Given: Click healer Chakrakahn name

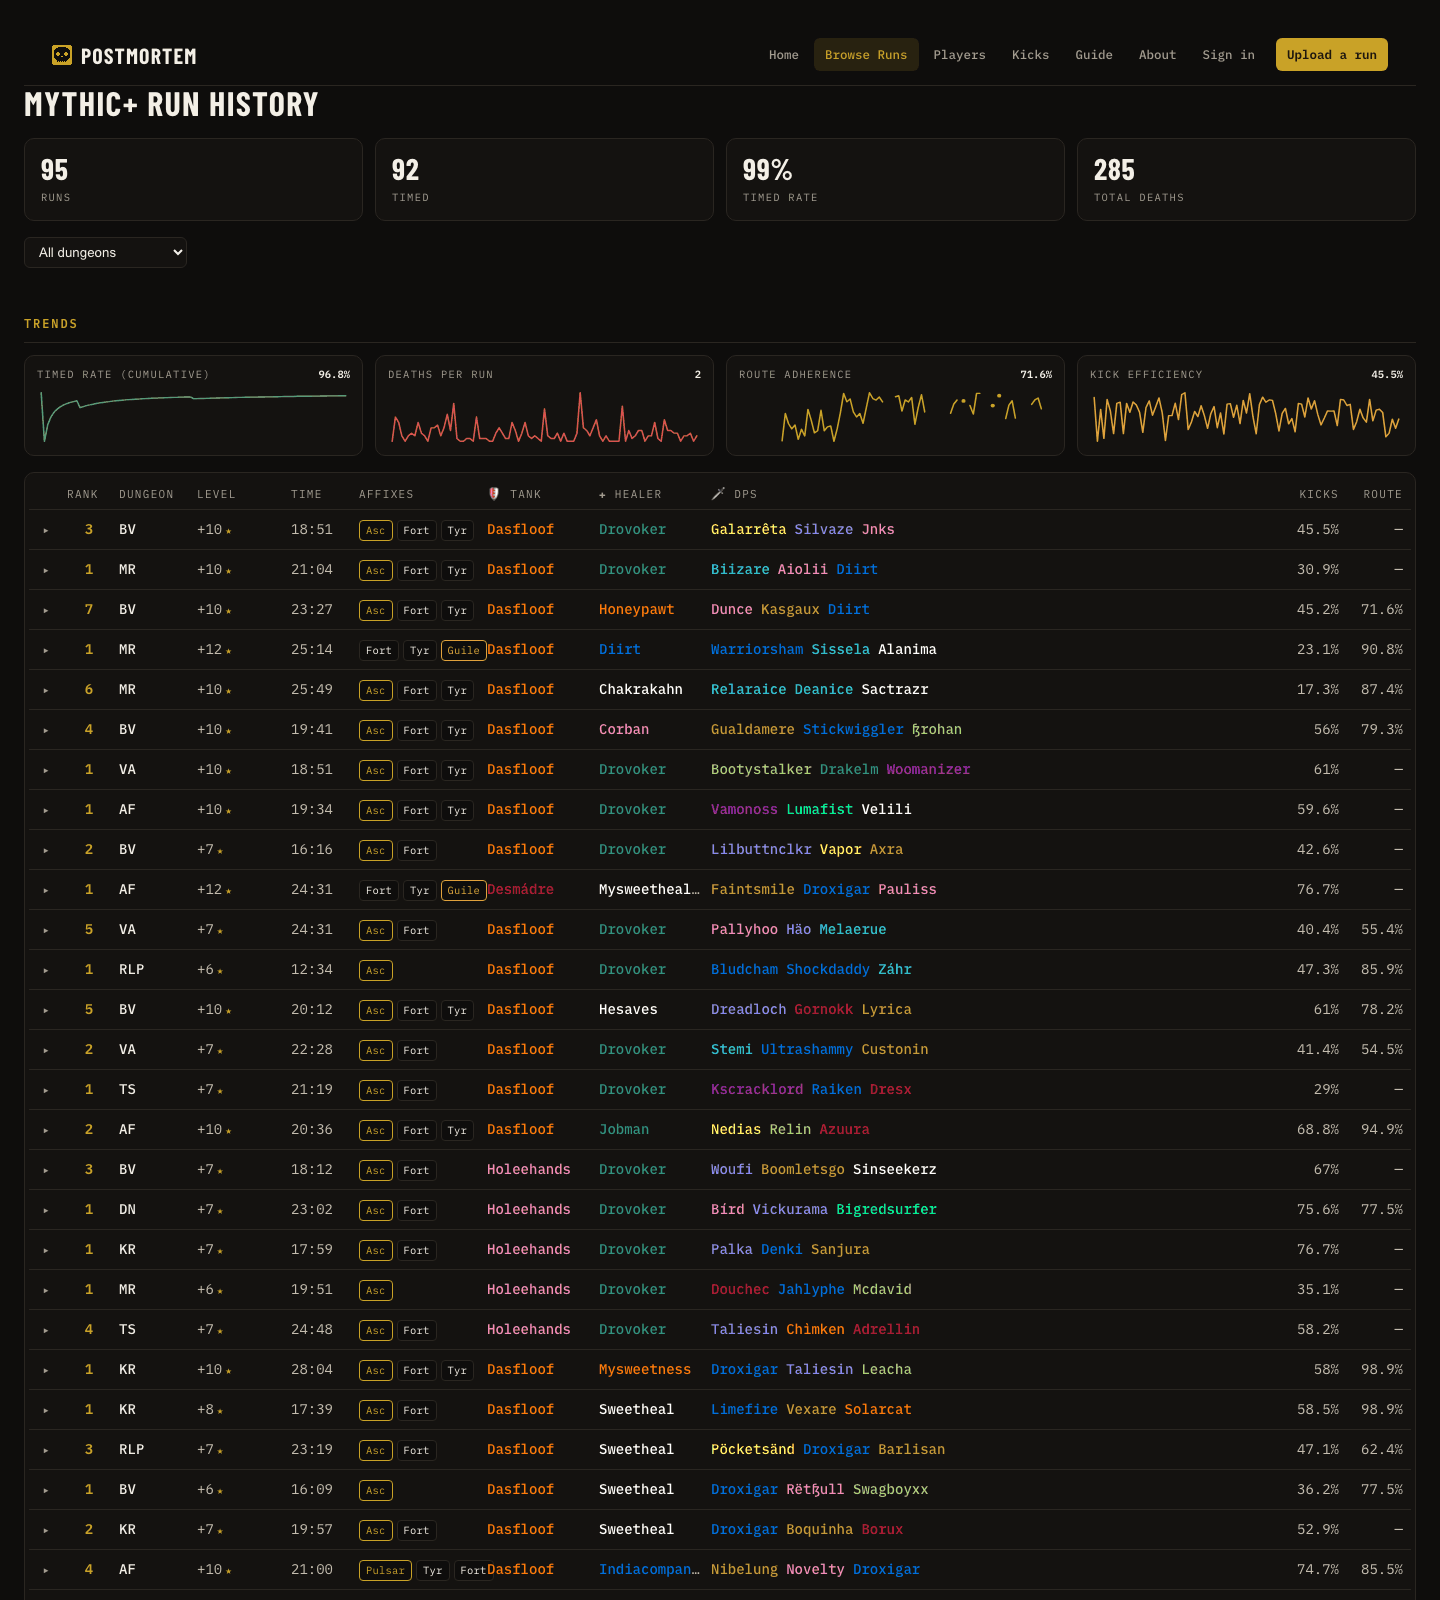Looking at the screenshot, I should (x=641, y=689).
